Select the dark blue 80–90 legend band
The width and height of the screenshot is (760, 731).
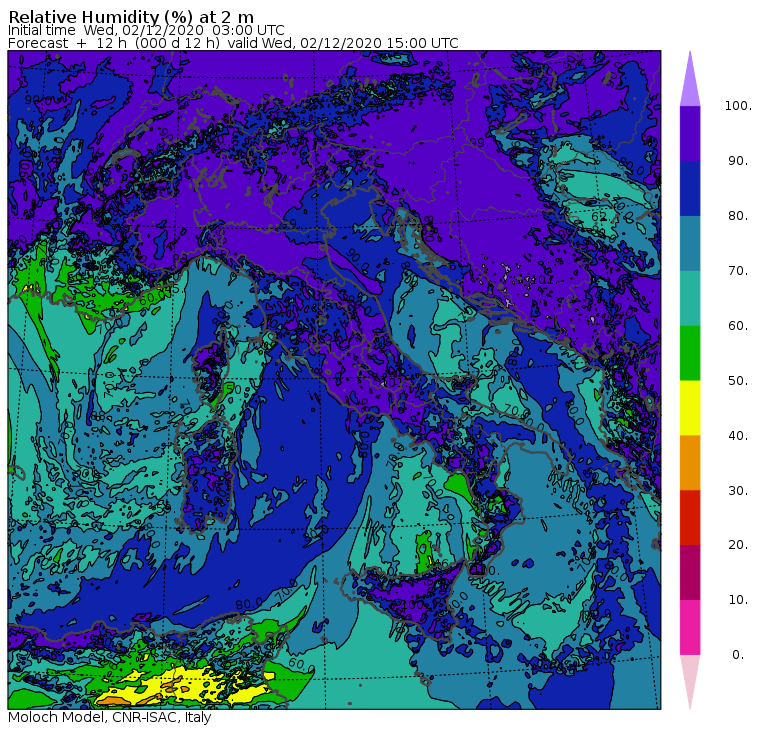click(690, 188)
